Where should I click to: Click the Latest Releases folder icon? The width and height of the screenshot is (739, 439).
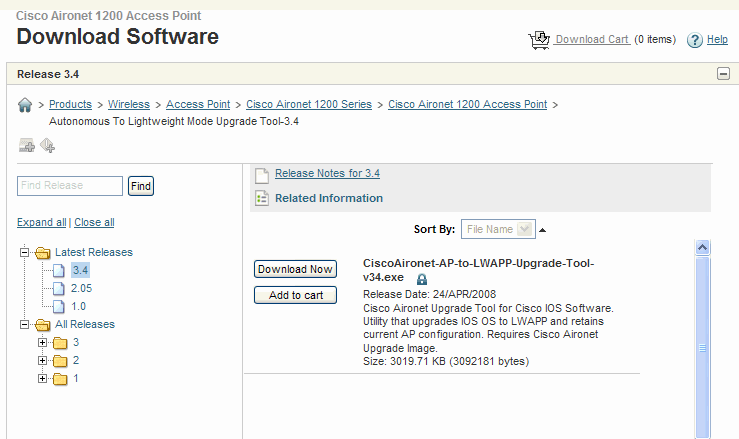[42, 253]
